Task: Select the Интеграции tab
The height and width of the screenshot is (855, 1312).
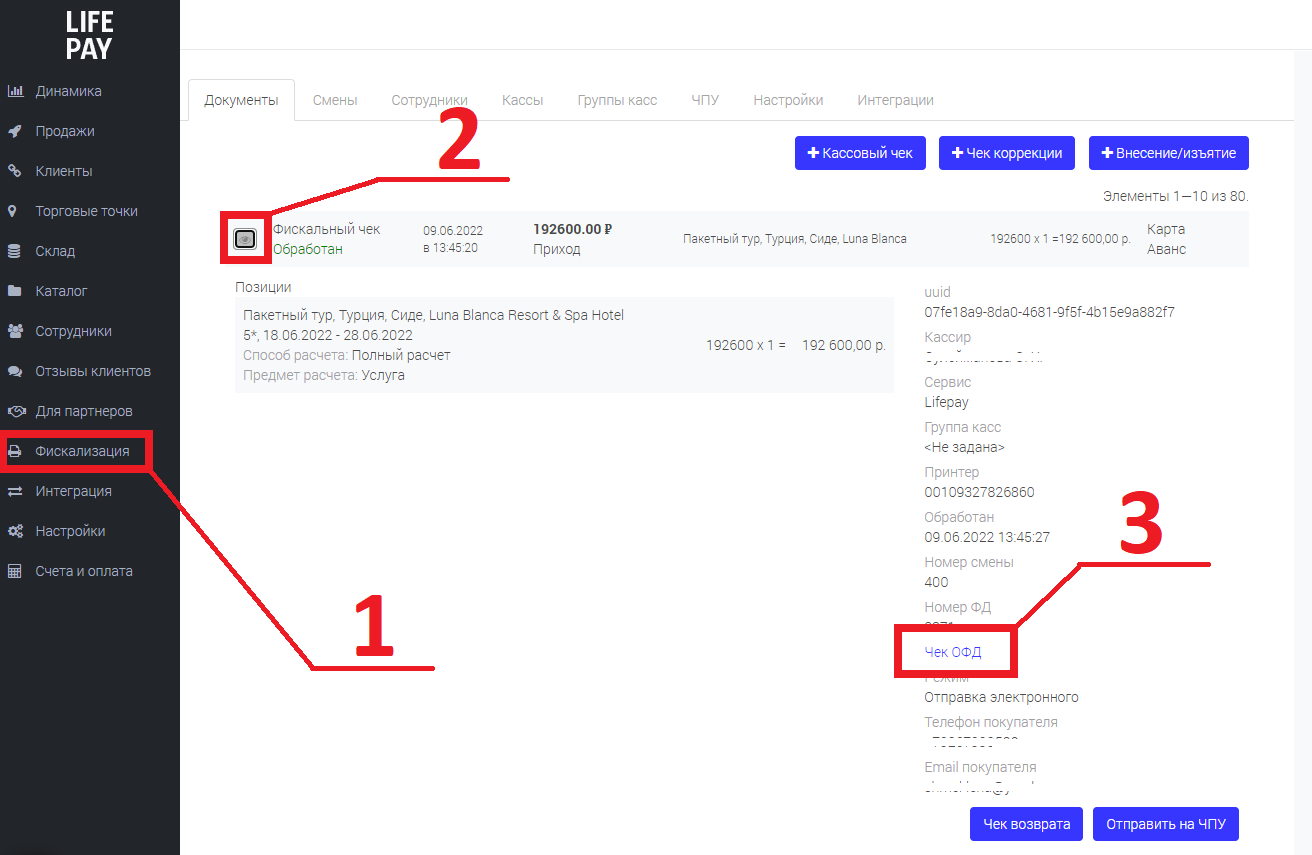Action: pyautogui.click(x=895, y=100)
